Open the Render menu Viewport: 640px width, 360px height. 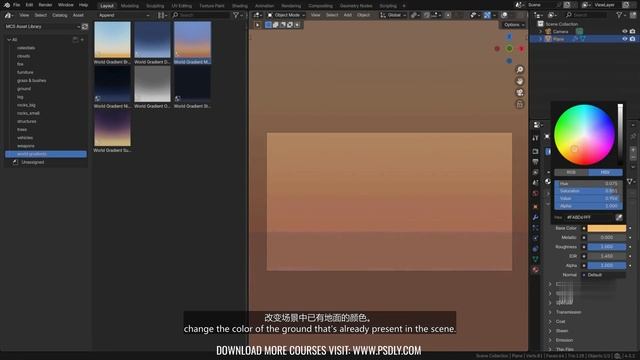coord(45,5)
